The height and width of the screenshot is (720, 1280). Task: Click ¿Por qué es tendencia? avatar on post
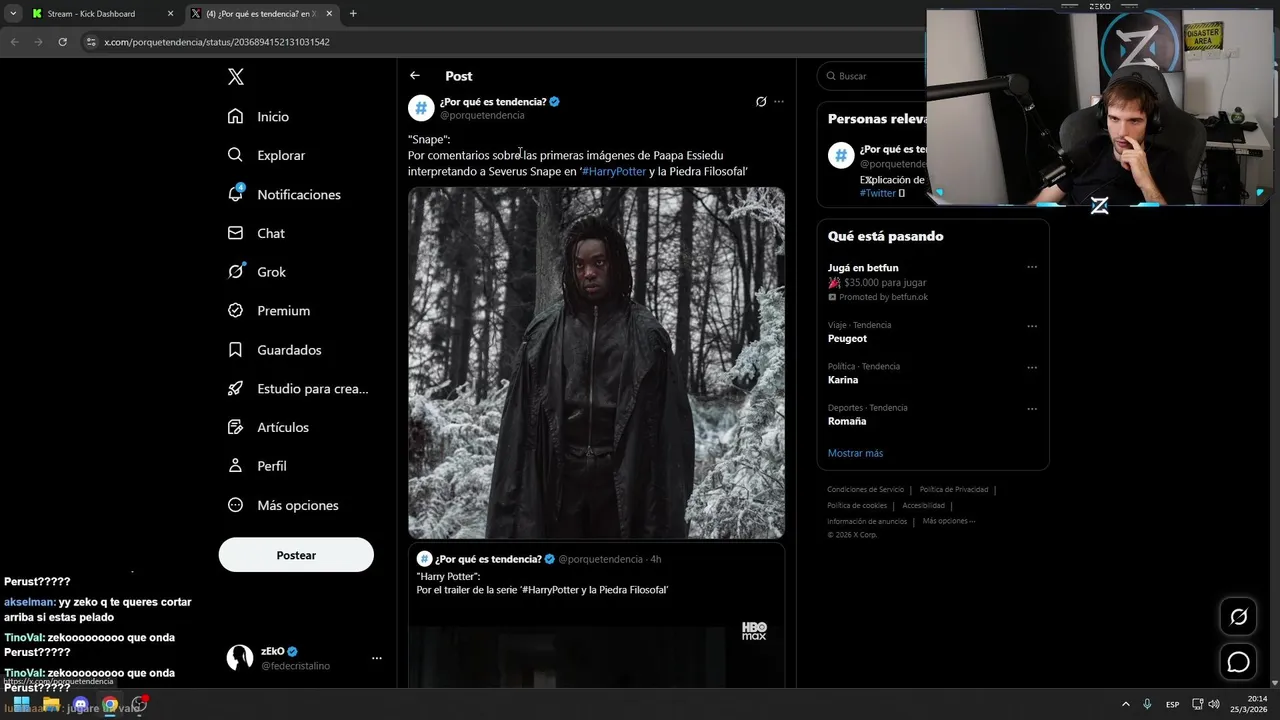point(421,107)
